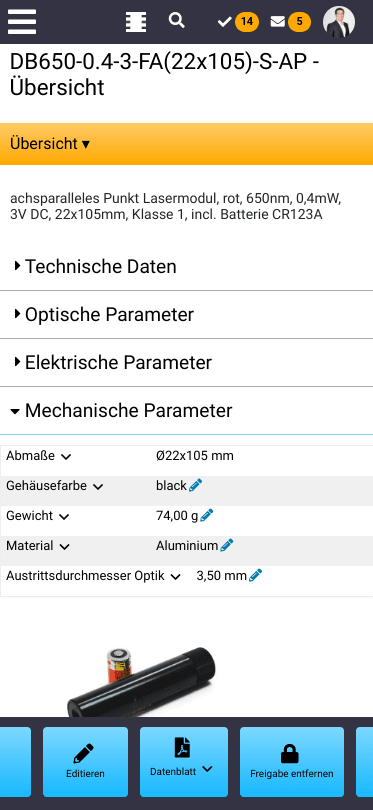Edit Material Aluminium with pencil icon
This screenshot has height=810, width=373.
click(227, 546)
